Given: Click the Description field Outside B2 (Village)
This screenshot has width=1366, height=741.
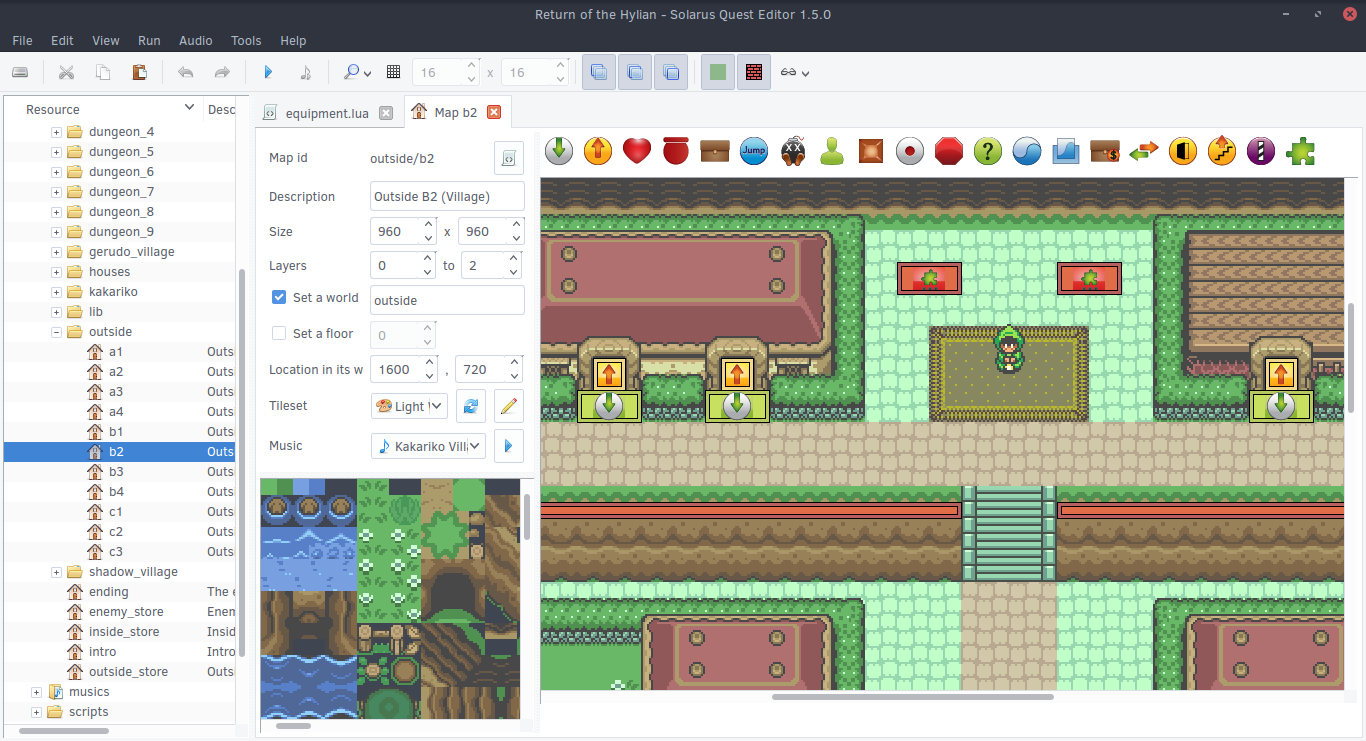Looking at the screenshot, I should pos(447,196).
